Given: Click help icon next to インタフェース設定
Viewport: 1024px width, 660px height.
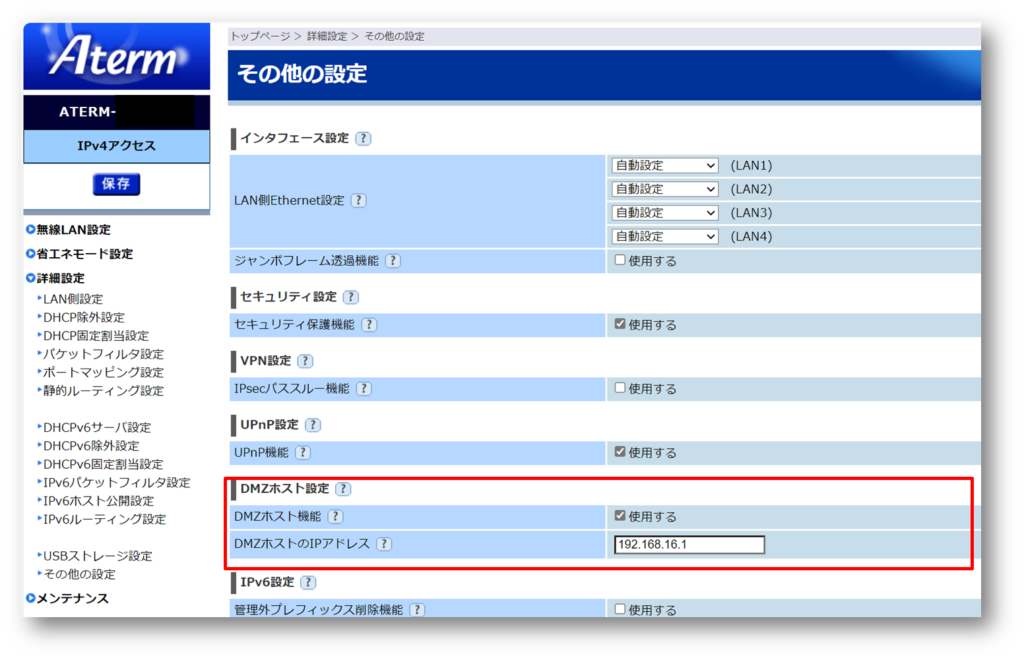Looking at the screenshot, I should tap(363, 139).
